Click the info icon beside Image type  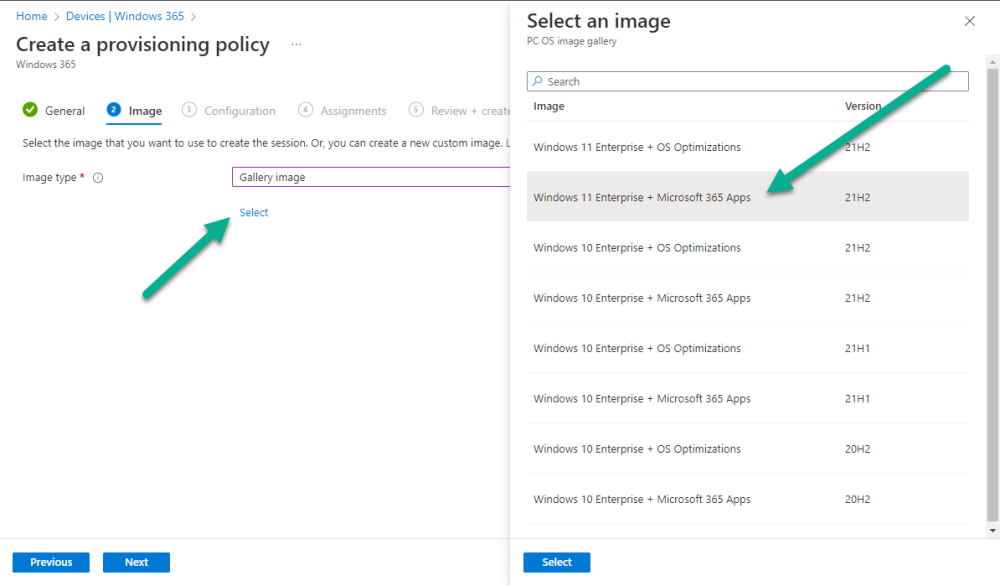tap(98, 178)
